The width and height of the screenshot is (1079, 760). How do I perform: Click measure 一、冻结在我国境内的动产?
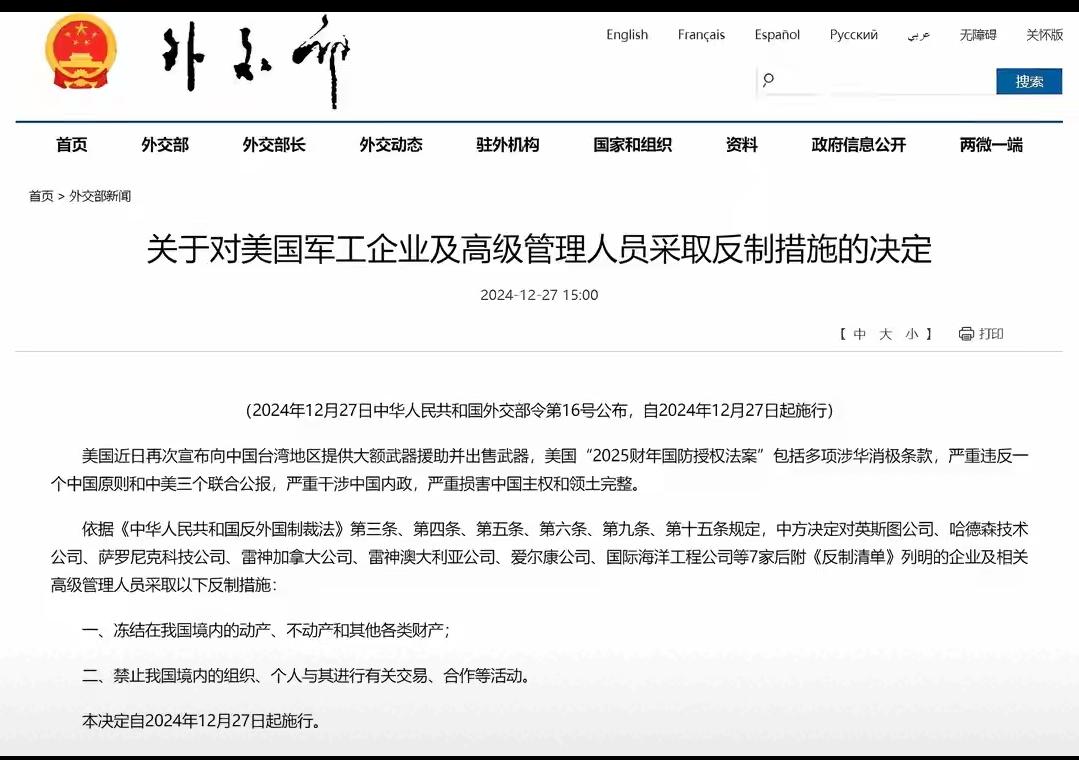click(x=266, y=630)
